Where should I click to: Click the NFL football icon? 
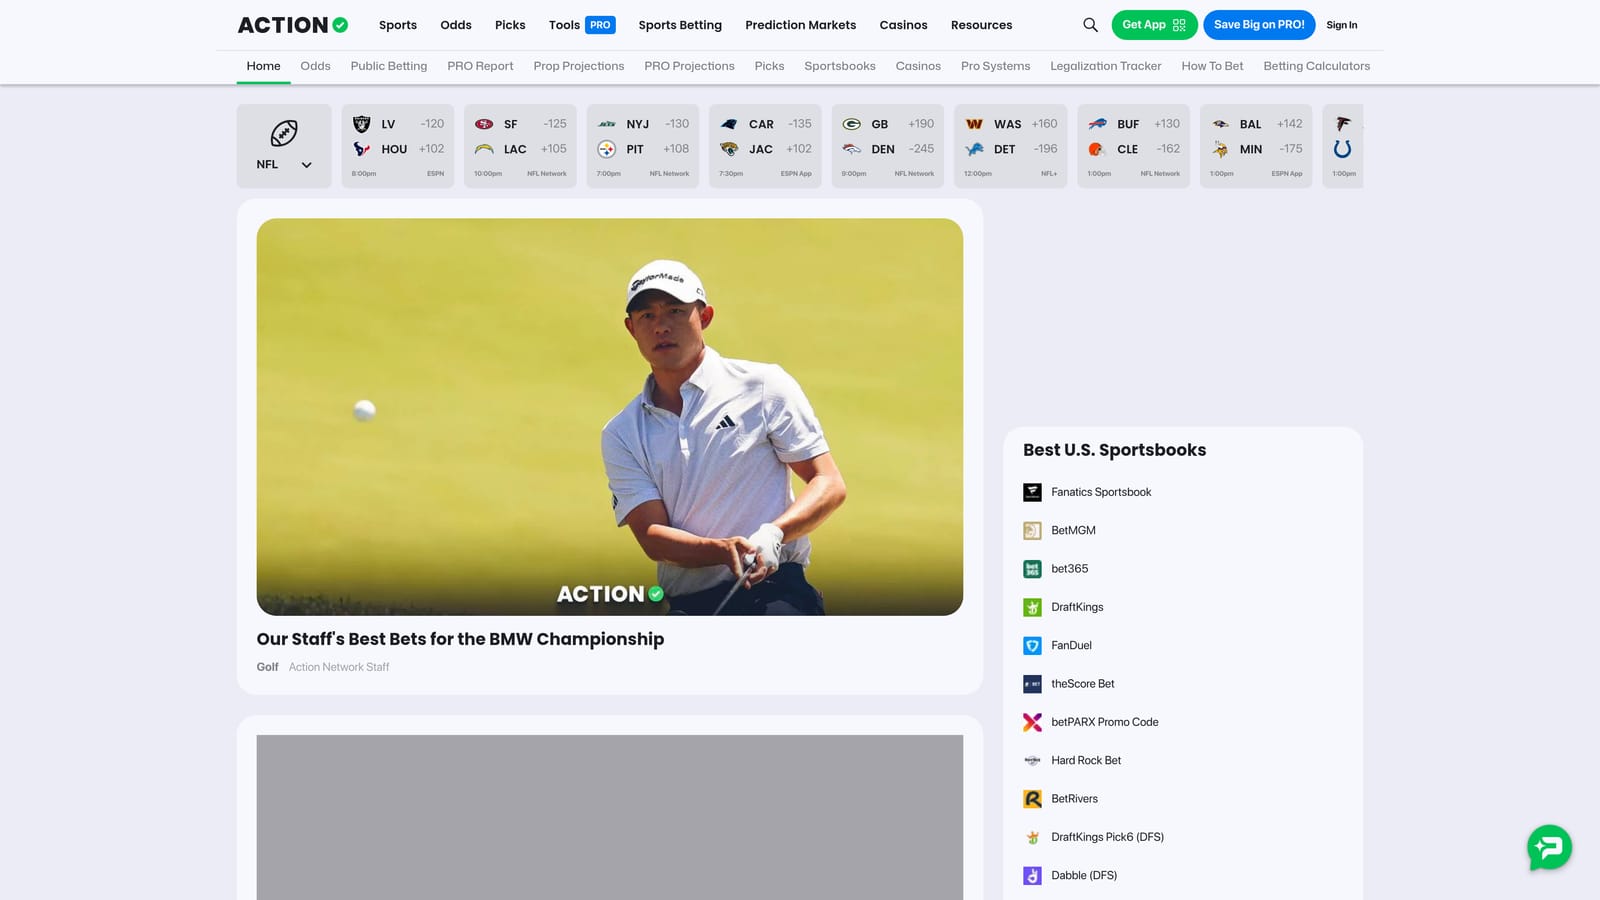[x=284, y=133]
